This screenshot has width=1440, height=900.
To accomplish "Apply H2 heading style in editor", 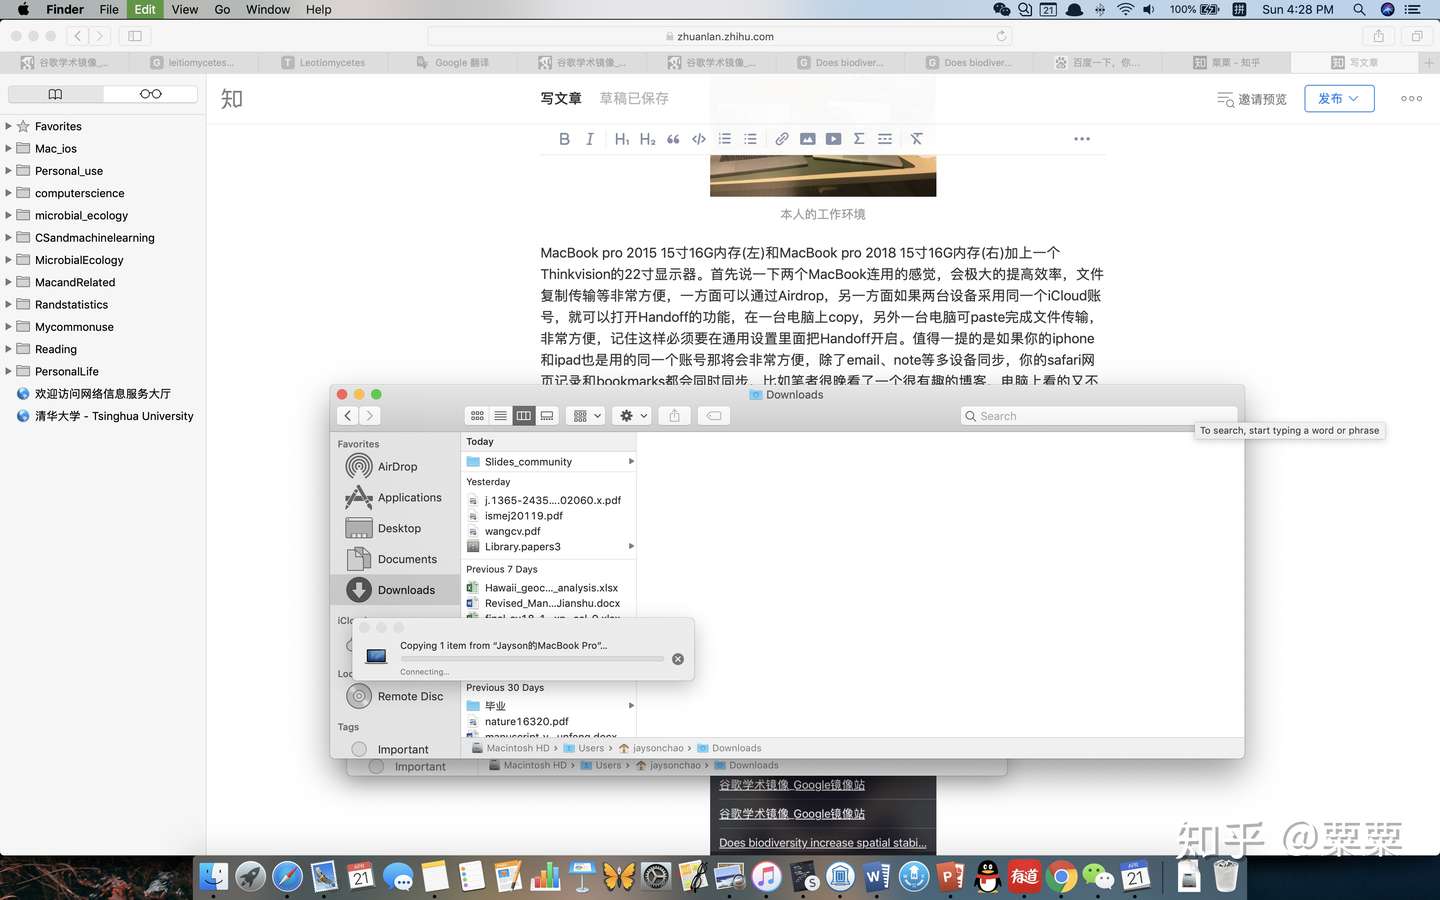I will click(647, 139).
